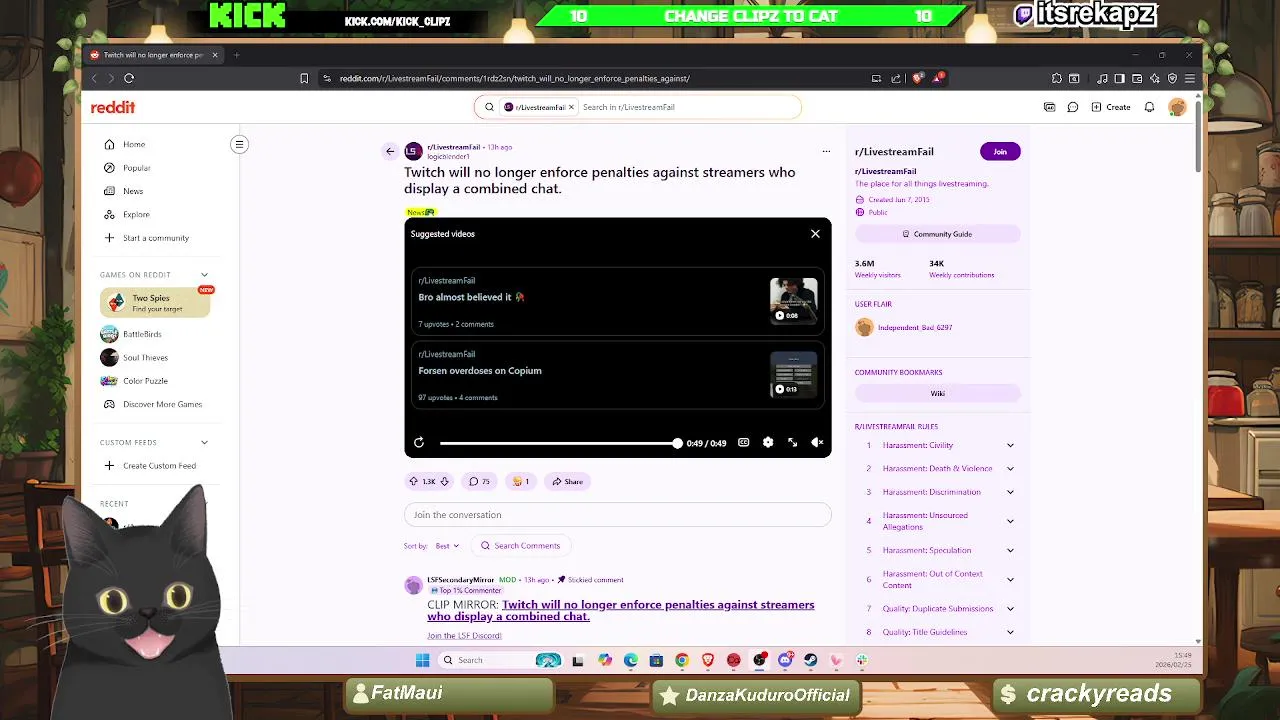Click the advertise icon in Reddit header
Image resolution: width=1280 pixels, height=720 pixels.
(1049, 107)
